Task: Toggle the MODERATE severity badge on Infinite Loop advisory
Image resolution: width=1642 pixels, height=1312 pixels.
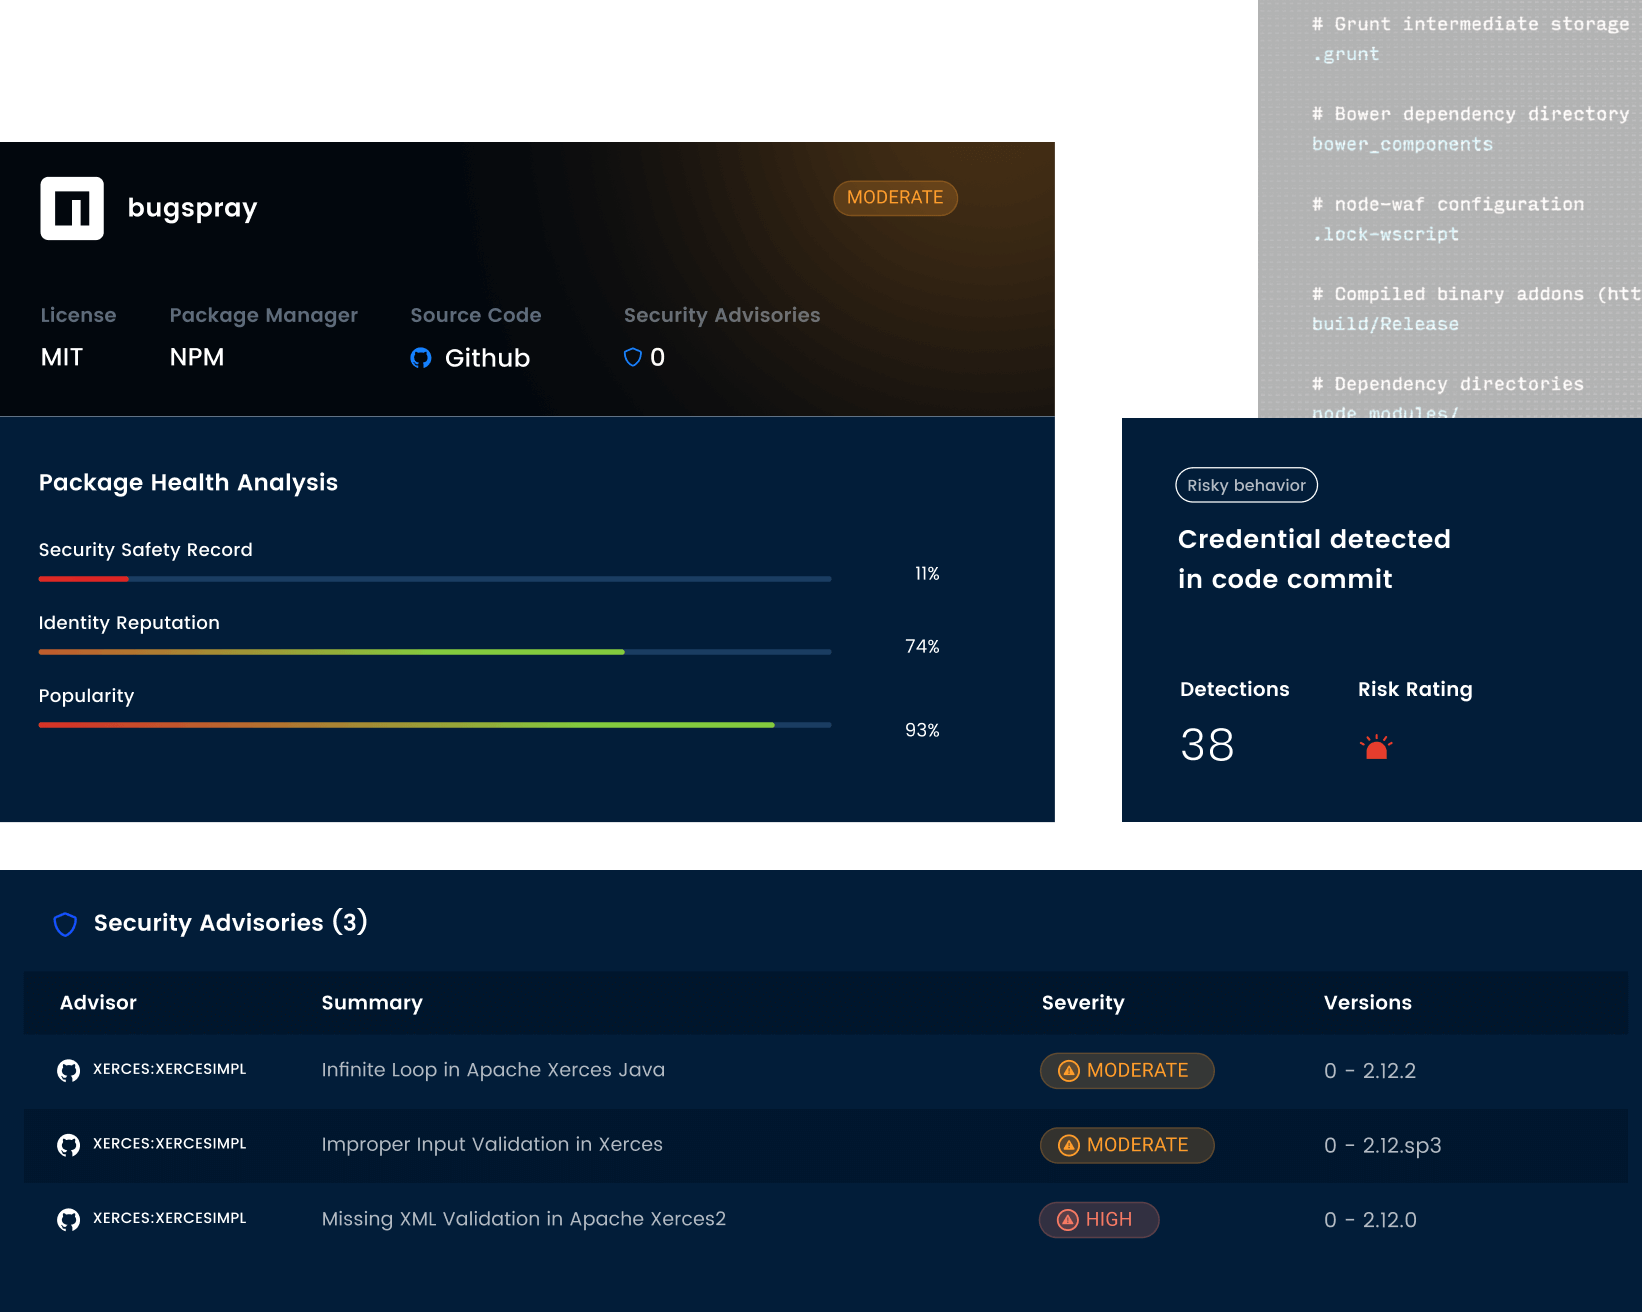Action: pos(1126,1070)
